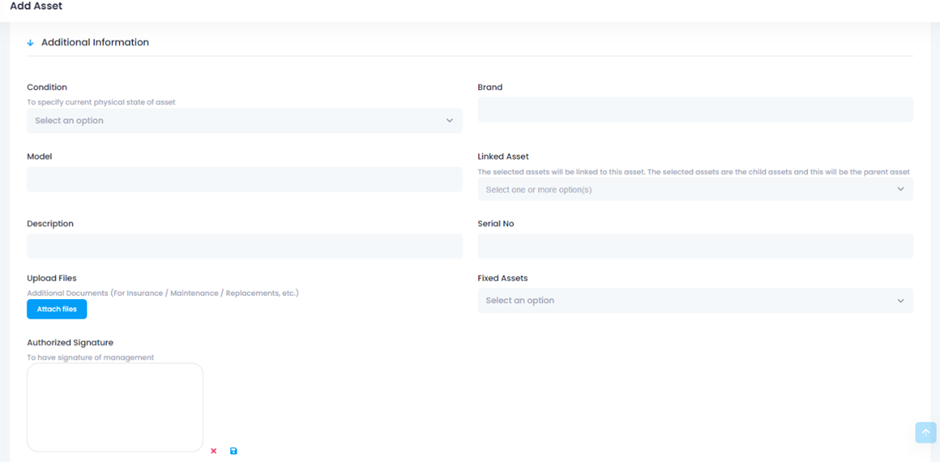The width and height of the screenshot is (940, 462).
Task: Click the Authorized Signature label
Action: click(x=70, y=343)
